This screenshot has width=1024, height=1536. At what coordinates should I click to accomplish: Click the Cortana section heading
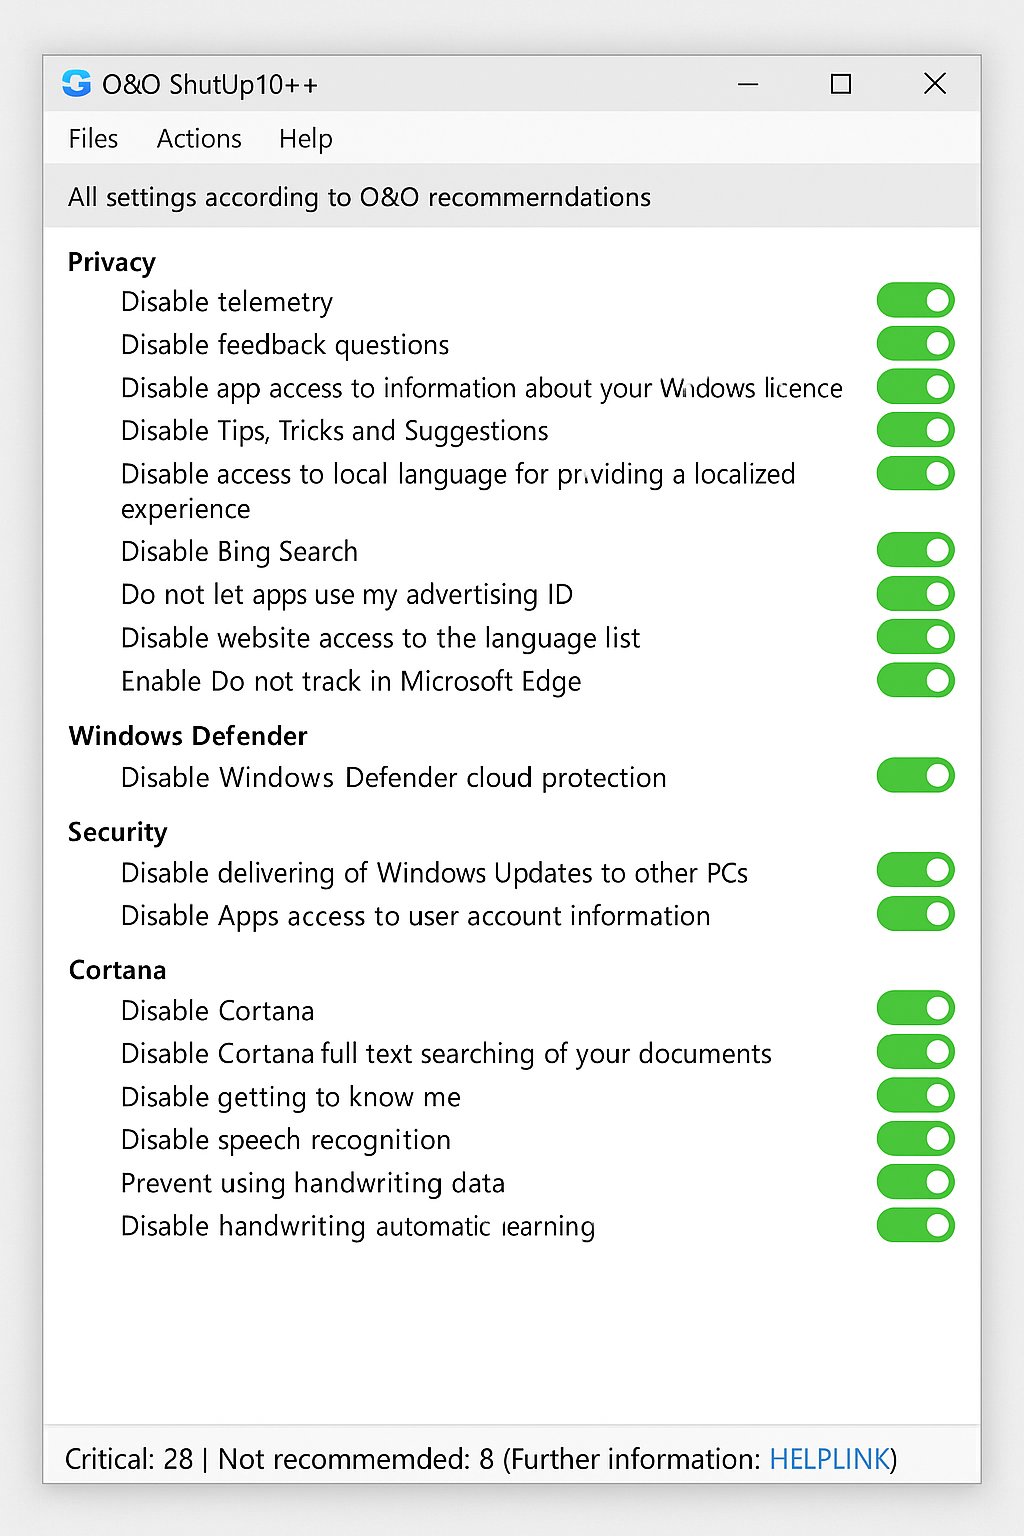117,970
